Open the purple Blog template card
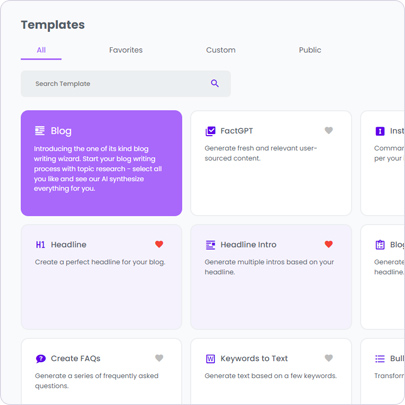Viewport: 405px width, 405px height. click(101, 163)
